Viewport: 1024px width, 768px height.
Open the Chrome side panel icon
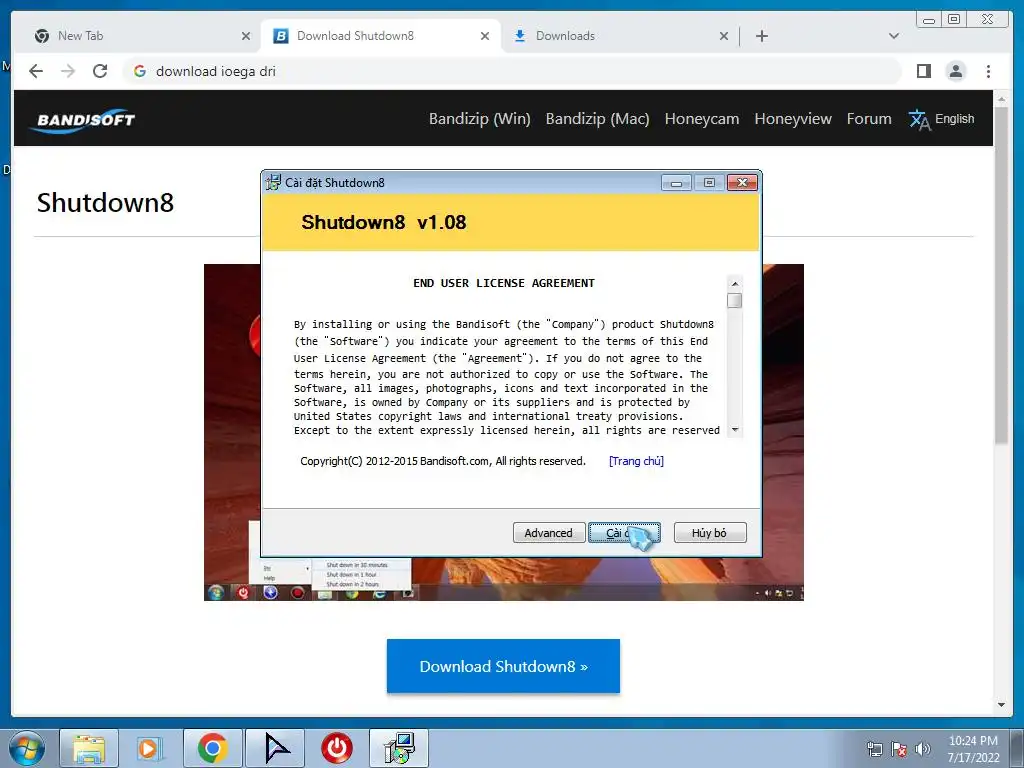click(x=923, y=71)
